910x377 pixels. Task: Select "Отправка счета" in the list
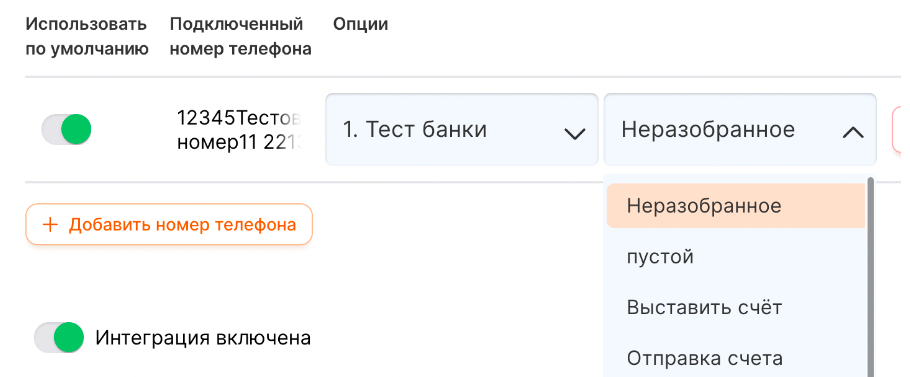pos(736,358)
